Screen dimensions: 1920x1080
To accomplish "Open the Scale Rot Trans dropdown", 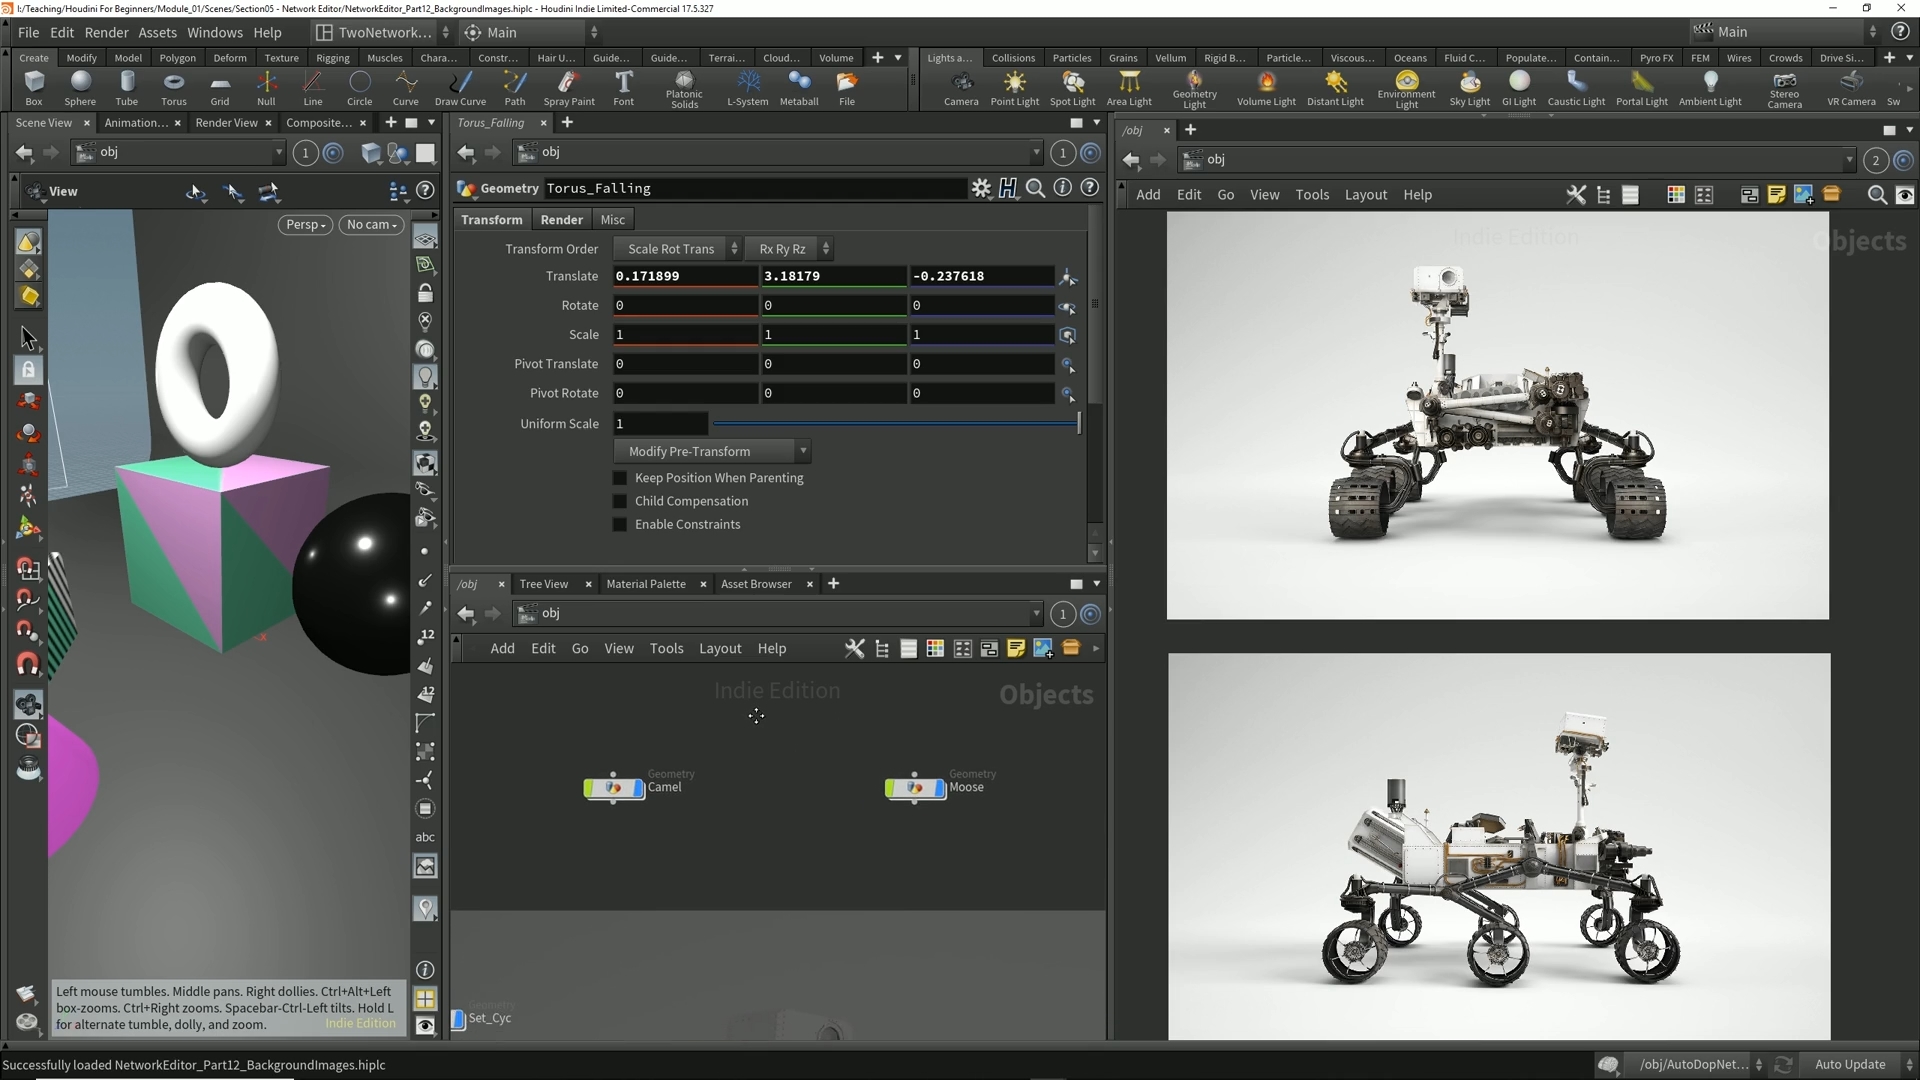I will [x=677, y=249].
